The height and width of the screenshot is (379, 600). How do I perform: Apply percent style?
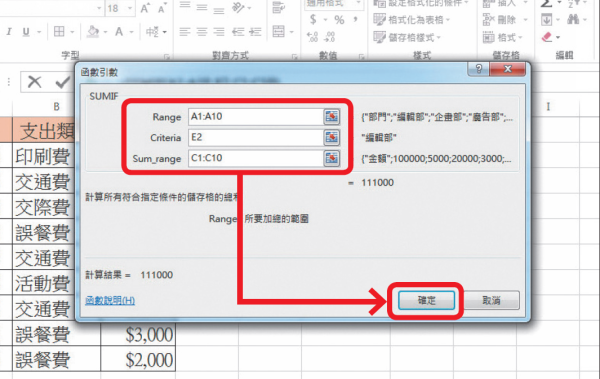click(x=339, y=20)
